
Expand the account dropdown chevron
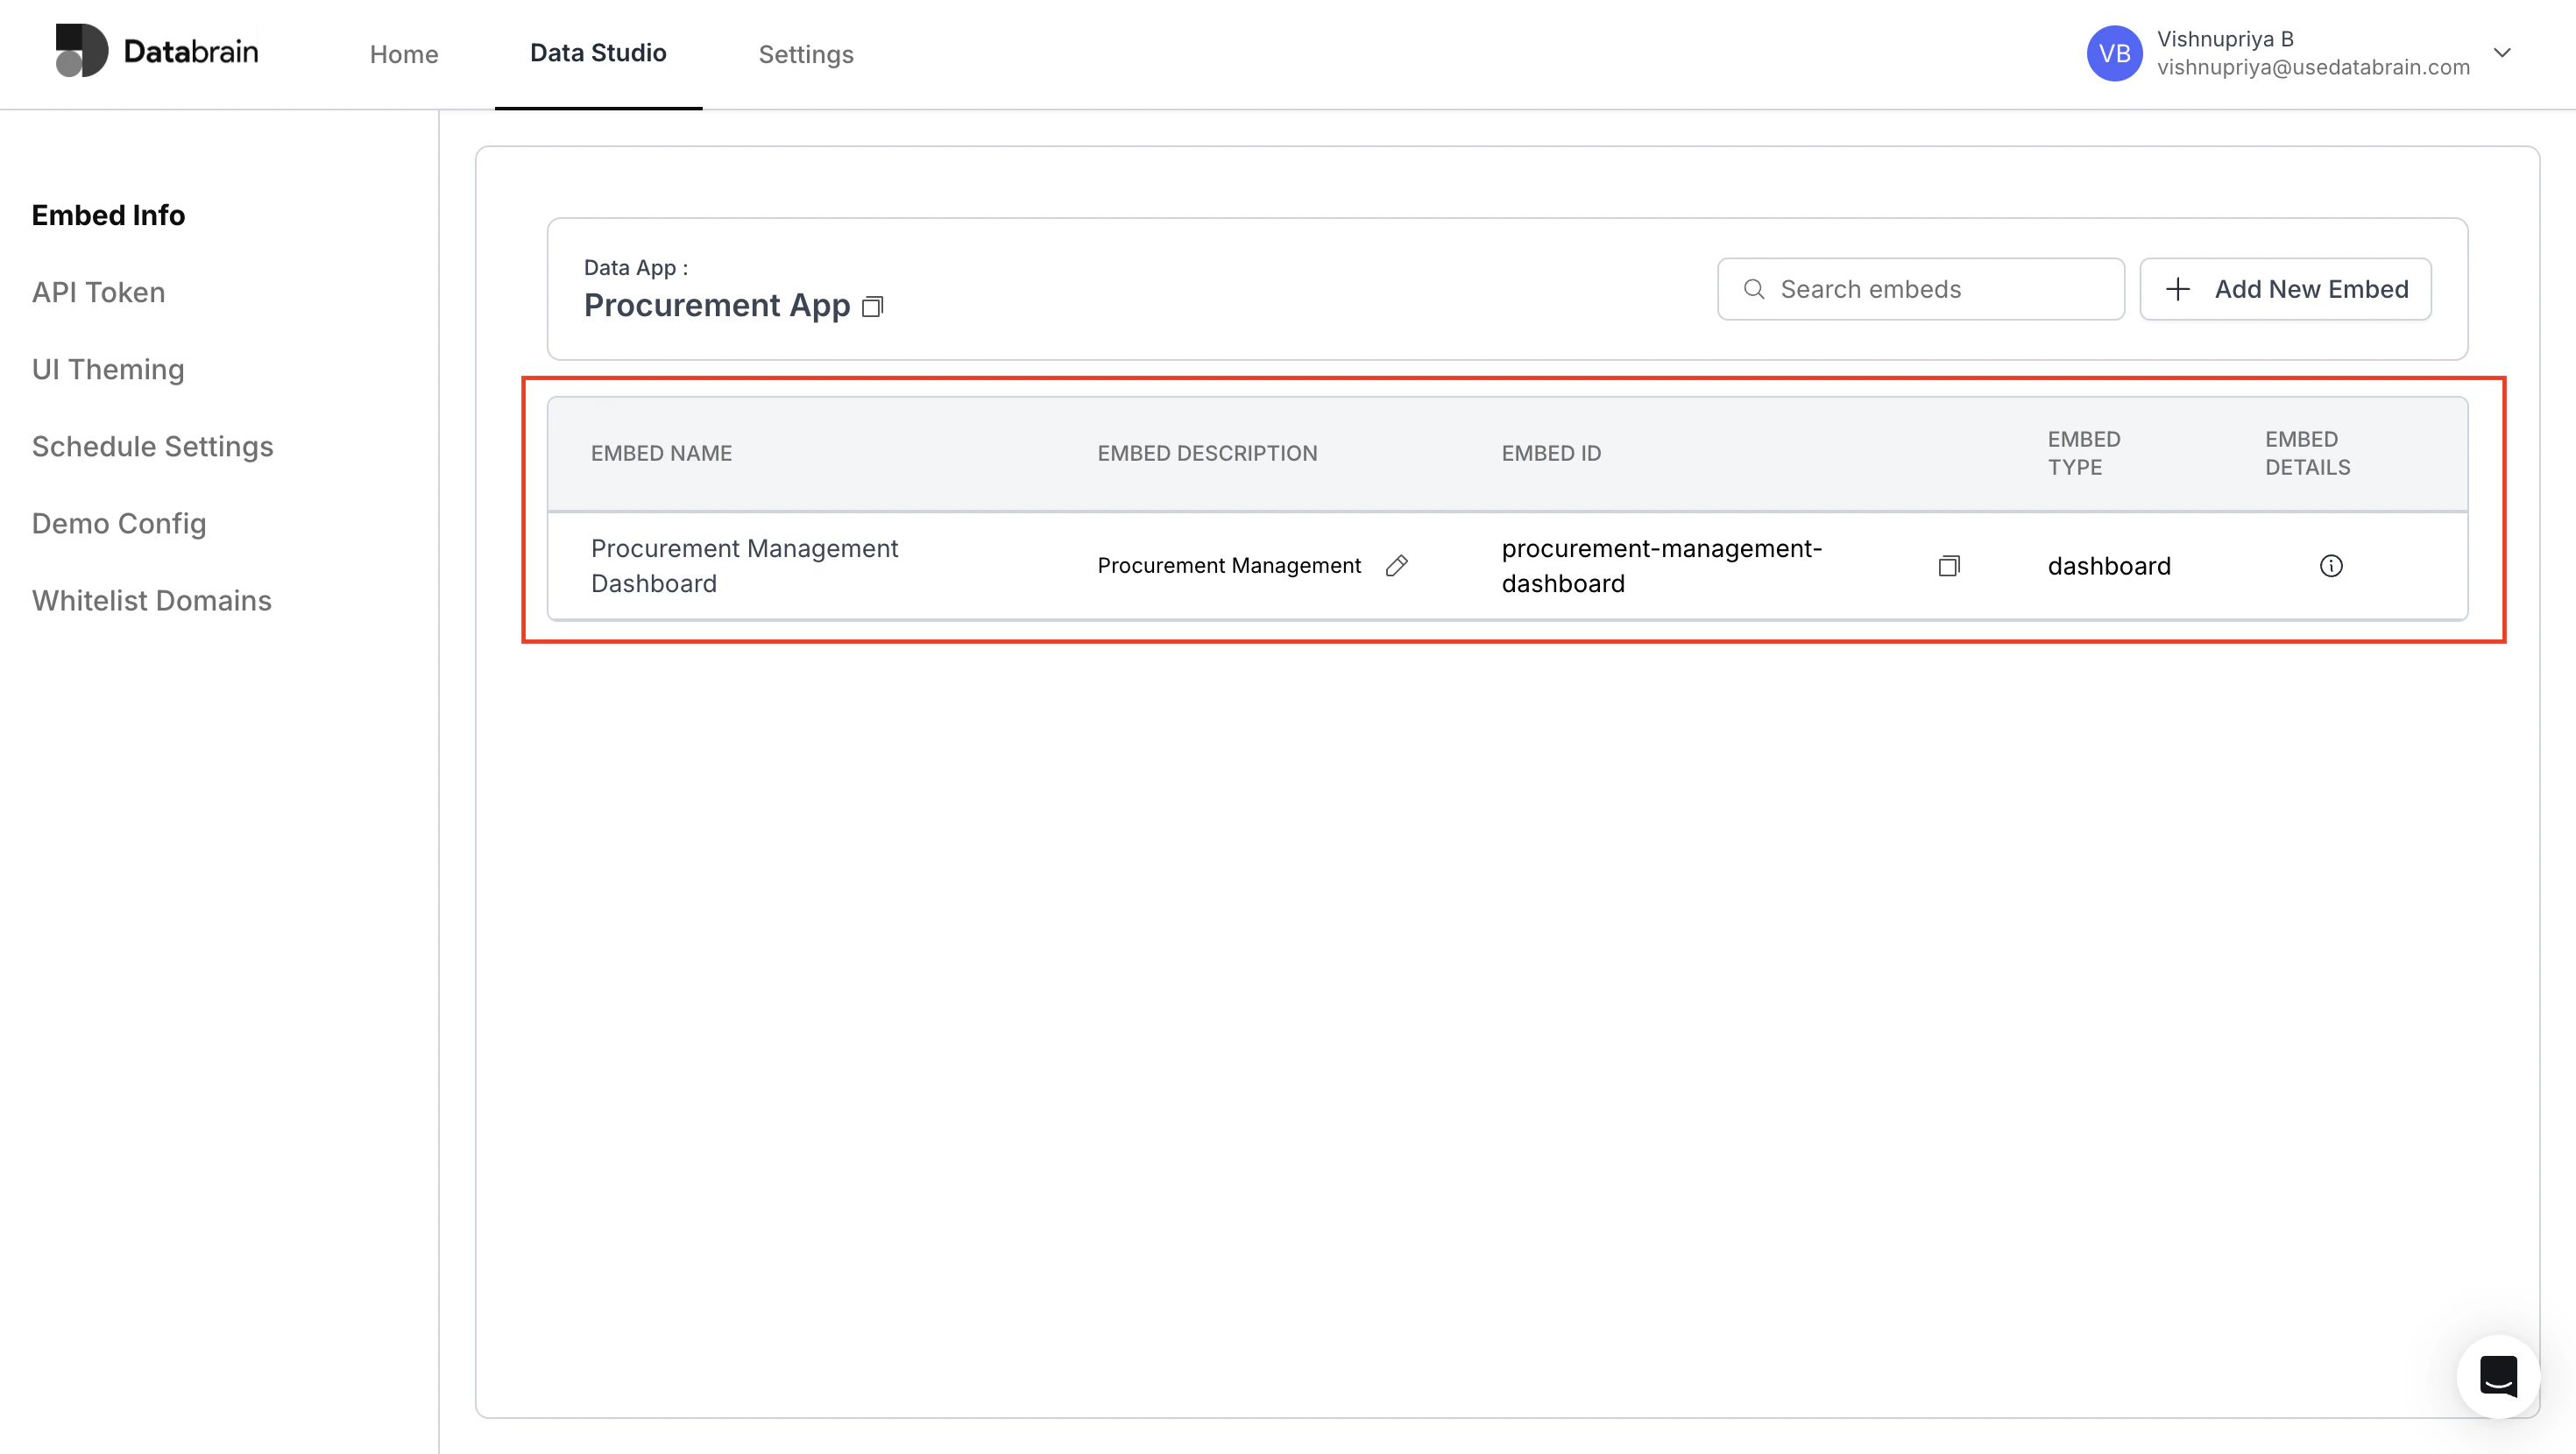[x=2503, y=53]
